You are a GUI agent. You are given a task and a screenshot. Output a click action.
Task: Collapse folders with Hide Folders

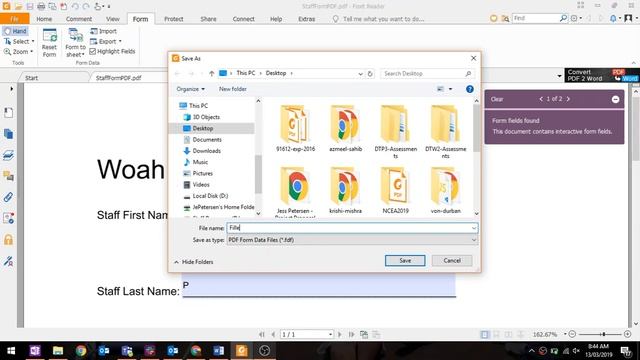pyautogui.click(x=193, y=262)
